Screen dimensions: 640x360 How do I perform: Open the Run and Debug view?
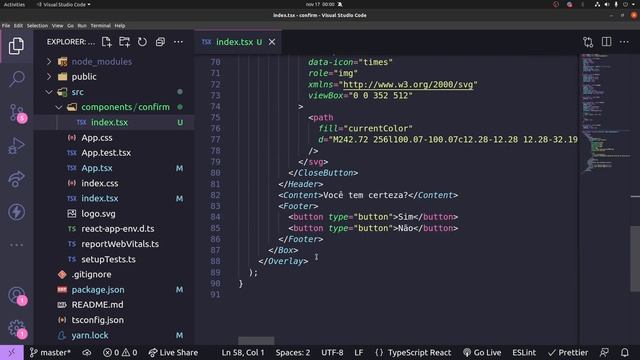[16, 146]
